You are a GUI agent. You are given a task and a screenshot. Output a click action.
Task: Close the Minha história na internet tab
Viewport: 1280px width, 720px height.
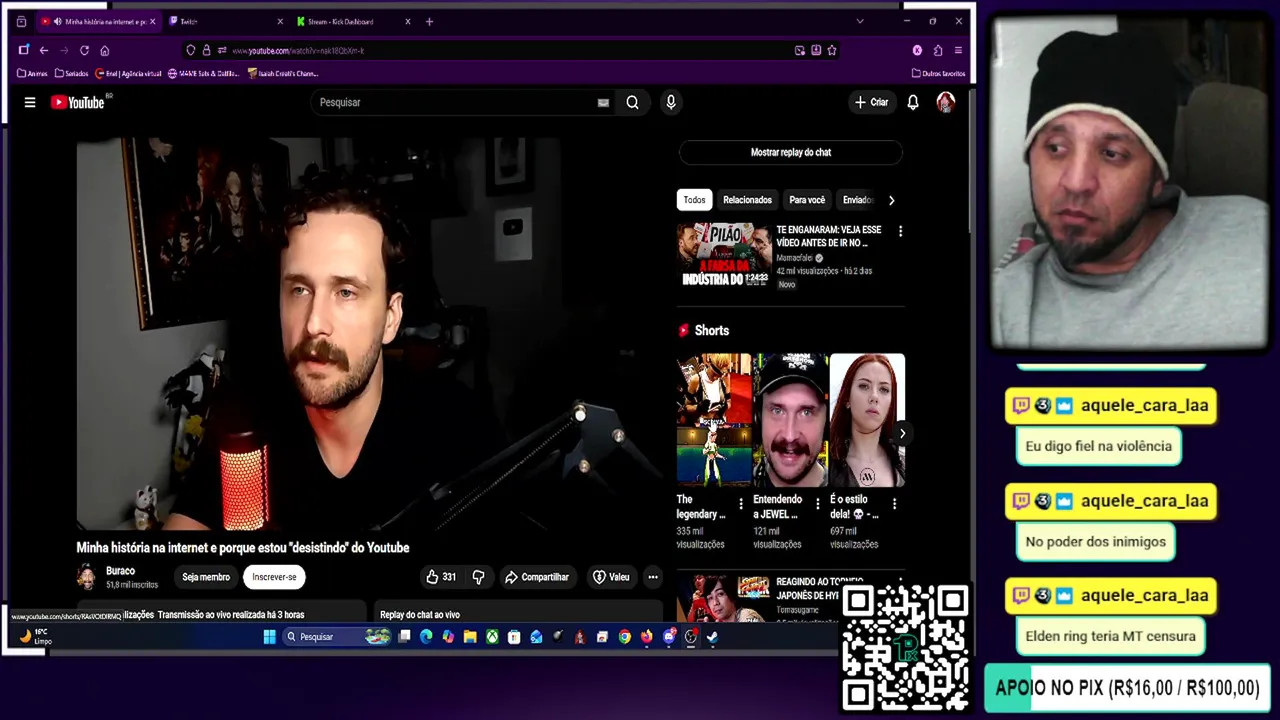152,21
